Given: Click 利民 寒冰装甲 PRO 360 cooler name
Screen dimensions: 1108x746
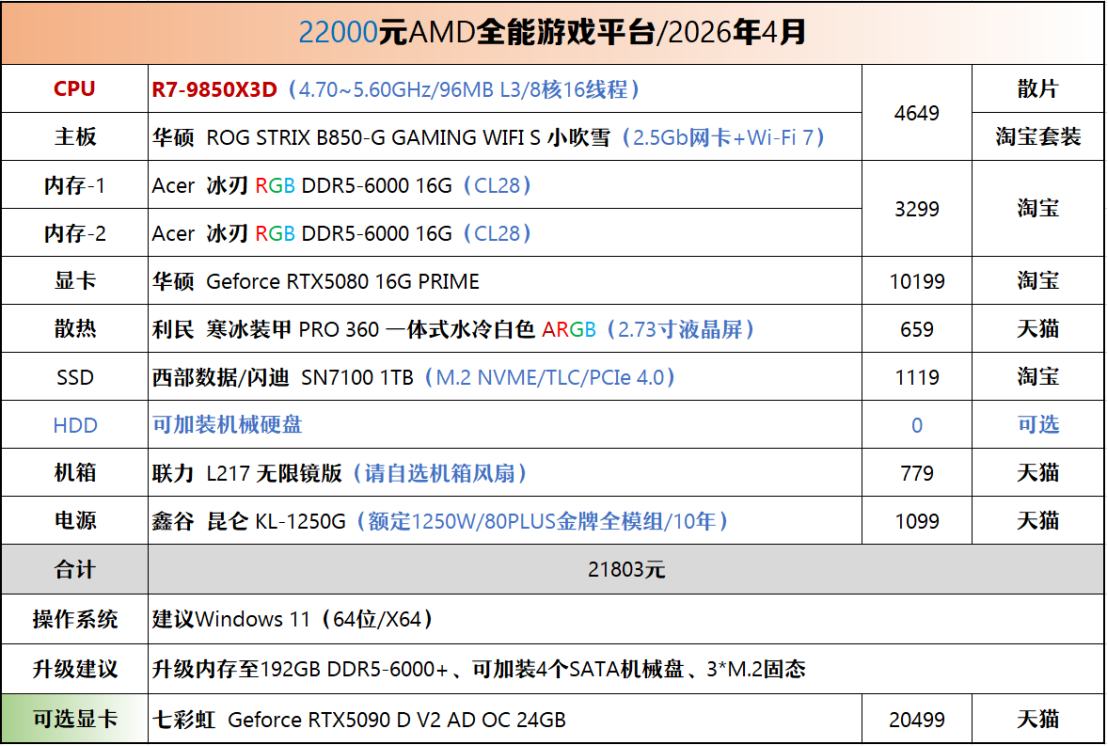Looking at the screenshot, I should pos(343,329).
